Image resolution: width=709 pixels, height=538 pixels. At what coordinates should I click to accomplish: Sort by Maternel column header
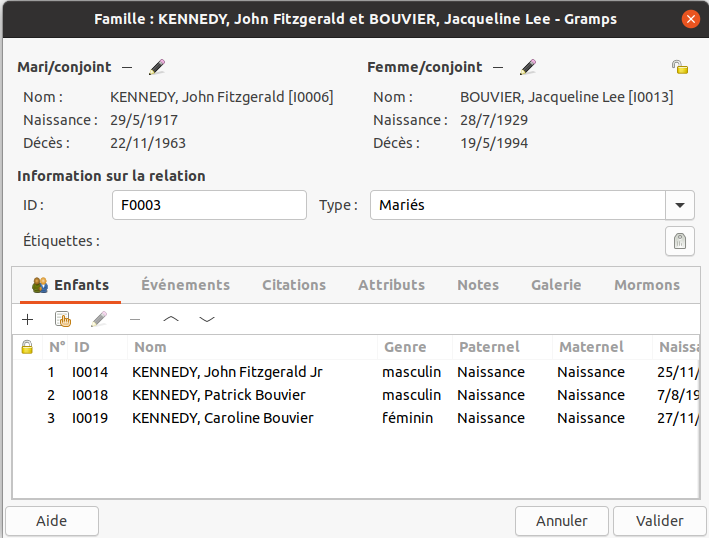click(x=602, y=347)
